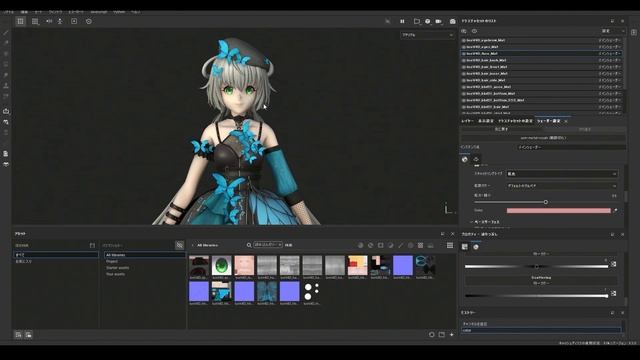Open the ファイル menu
This screenshot has width=640, height=360.
click(8, 12)
